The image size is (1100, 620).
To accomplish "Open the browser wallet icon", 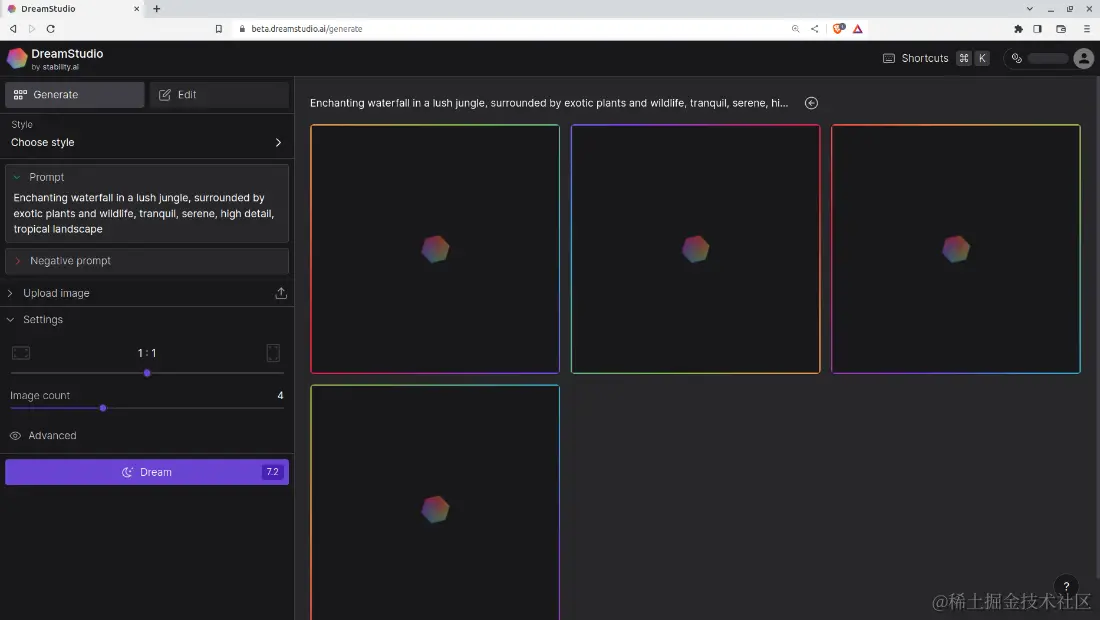I will point(1061,29).
